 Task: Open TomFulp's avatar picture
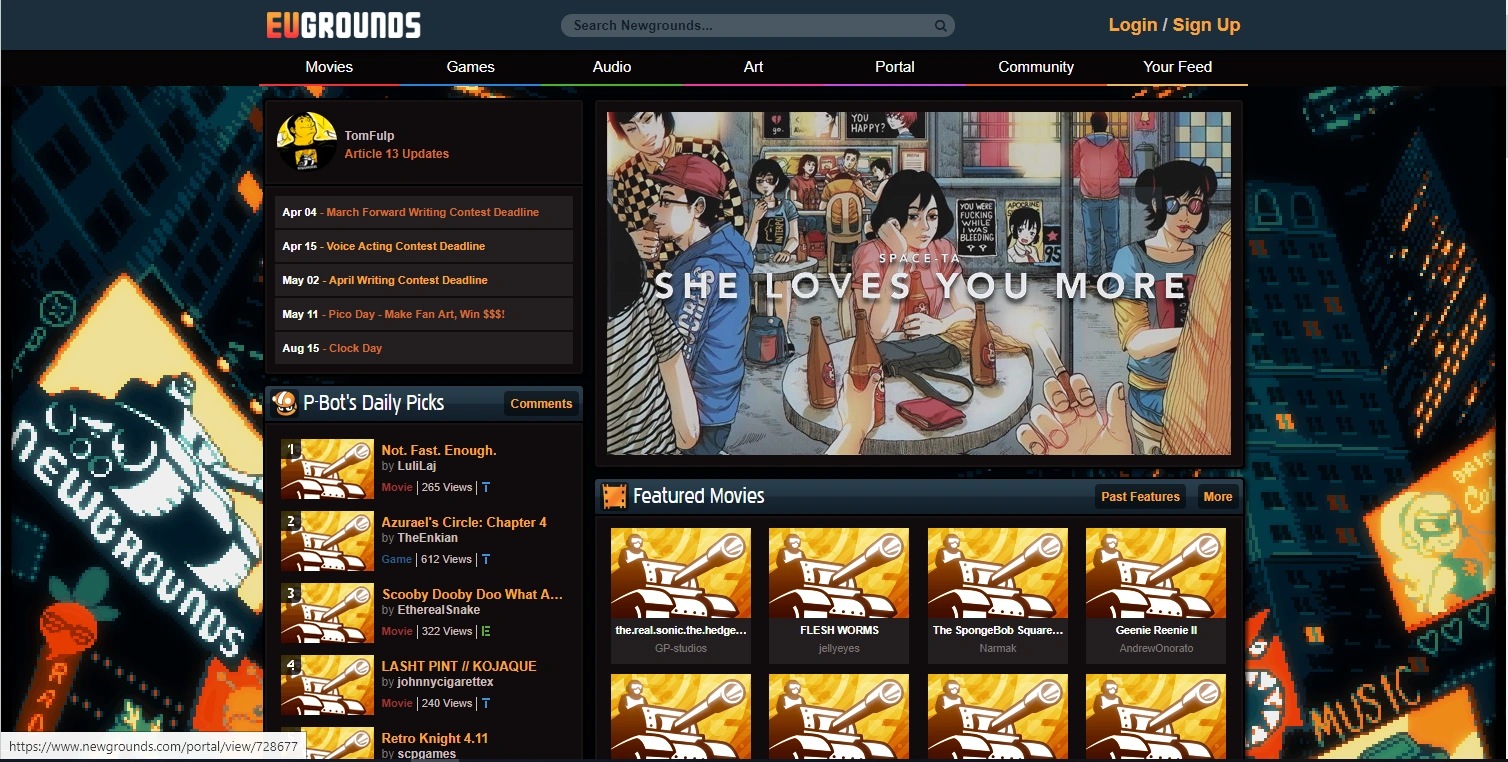point(306,142)
